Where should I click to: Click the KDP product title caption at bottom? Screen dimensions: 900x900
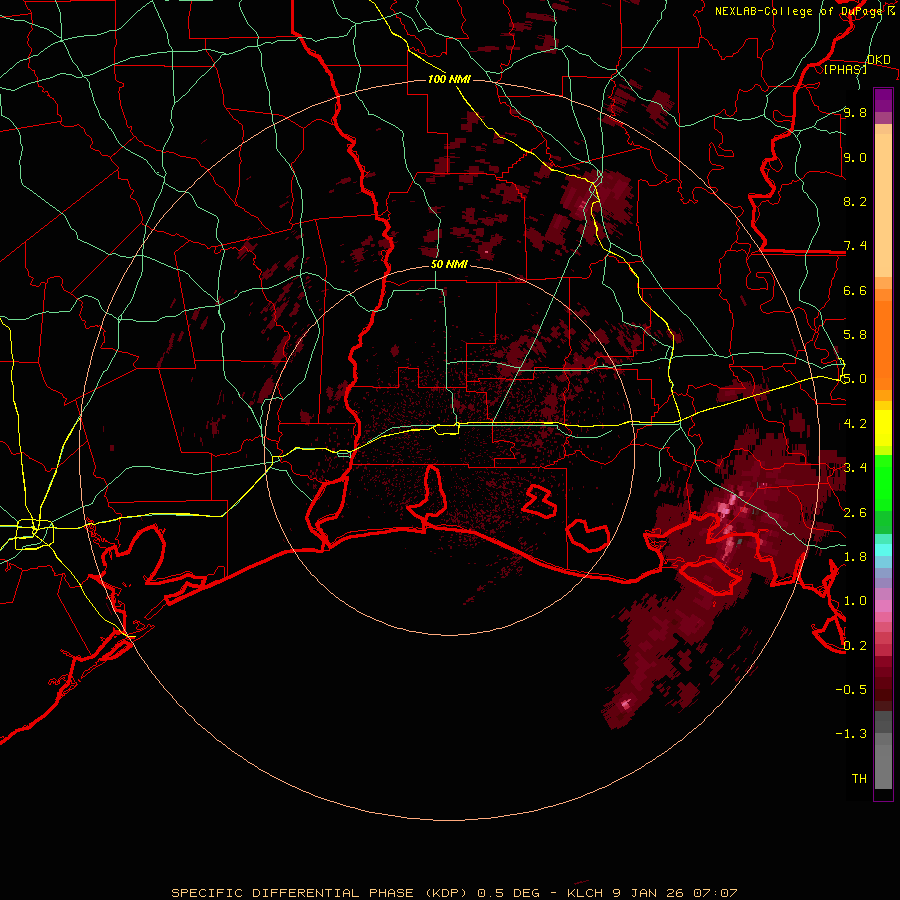(454, 893)
